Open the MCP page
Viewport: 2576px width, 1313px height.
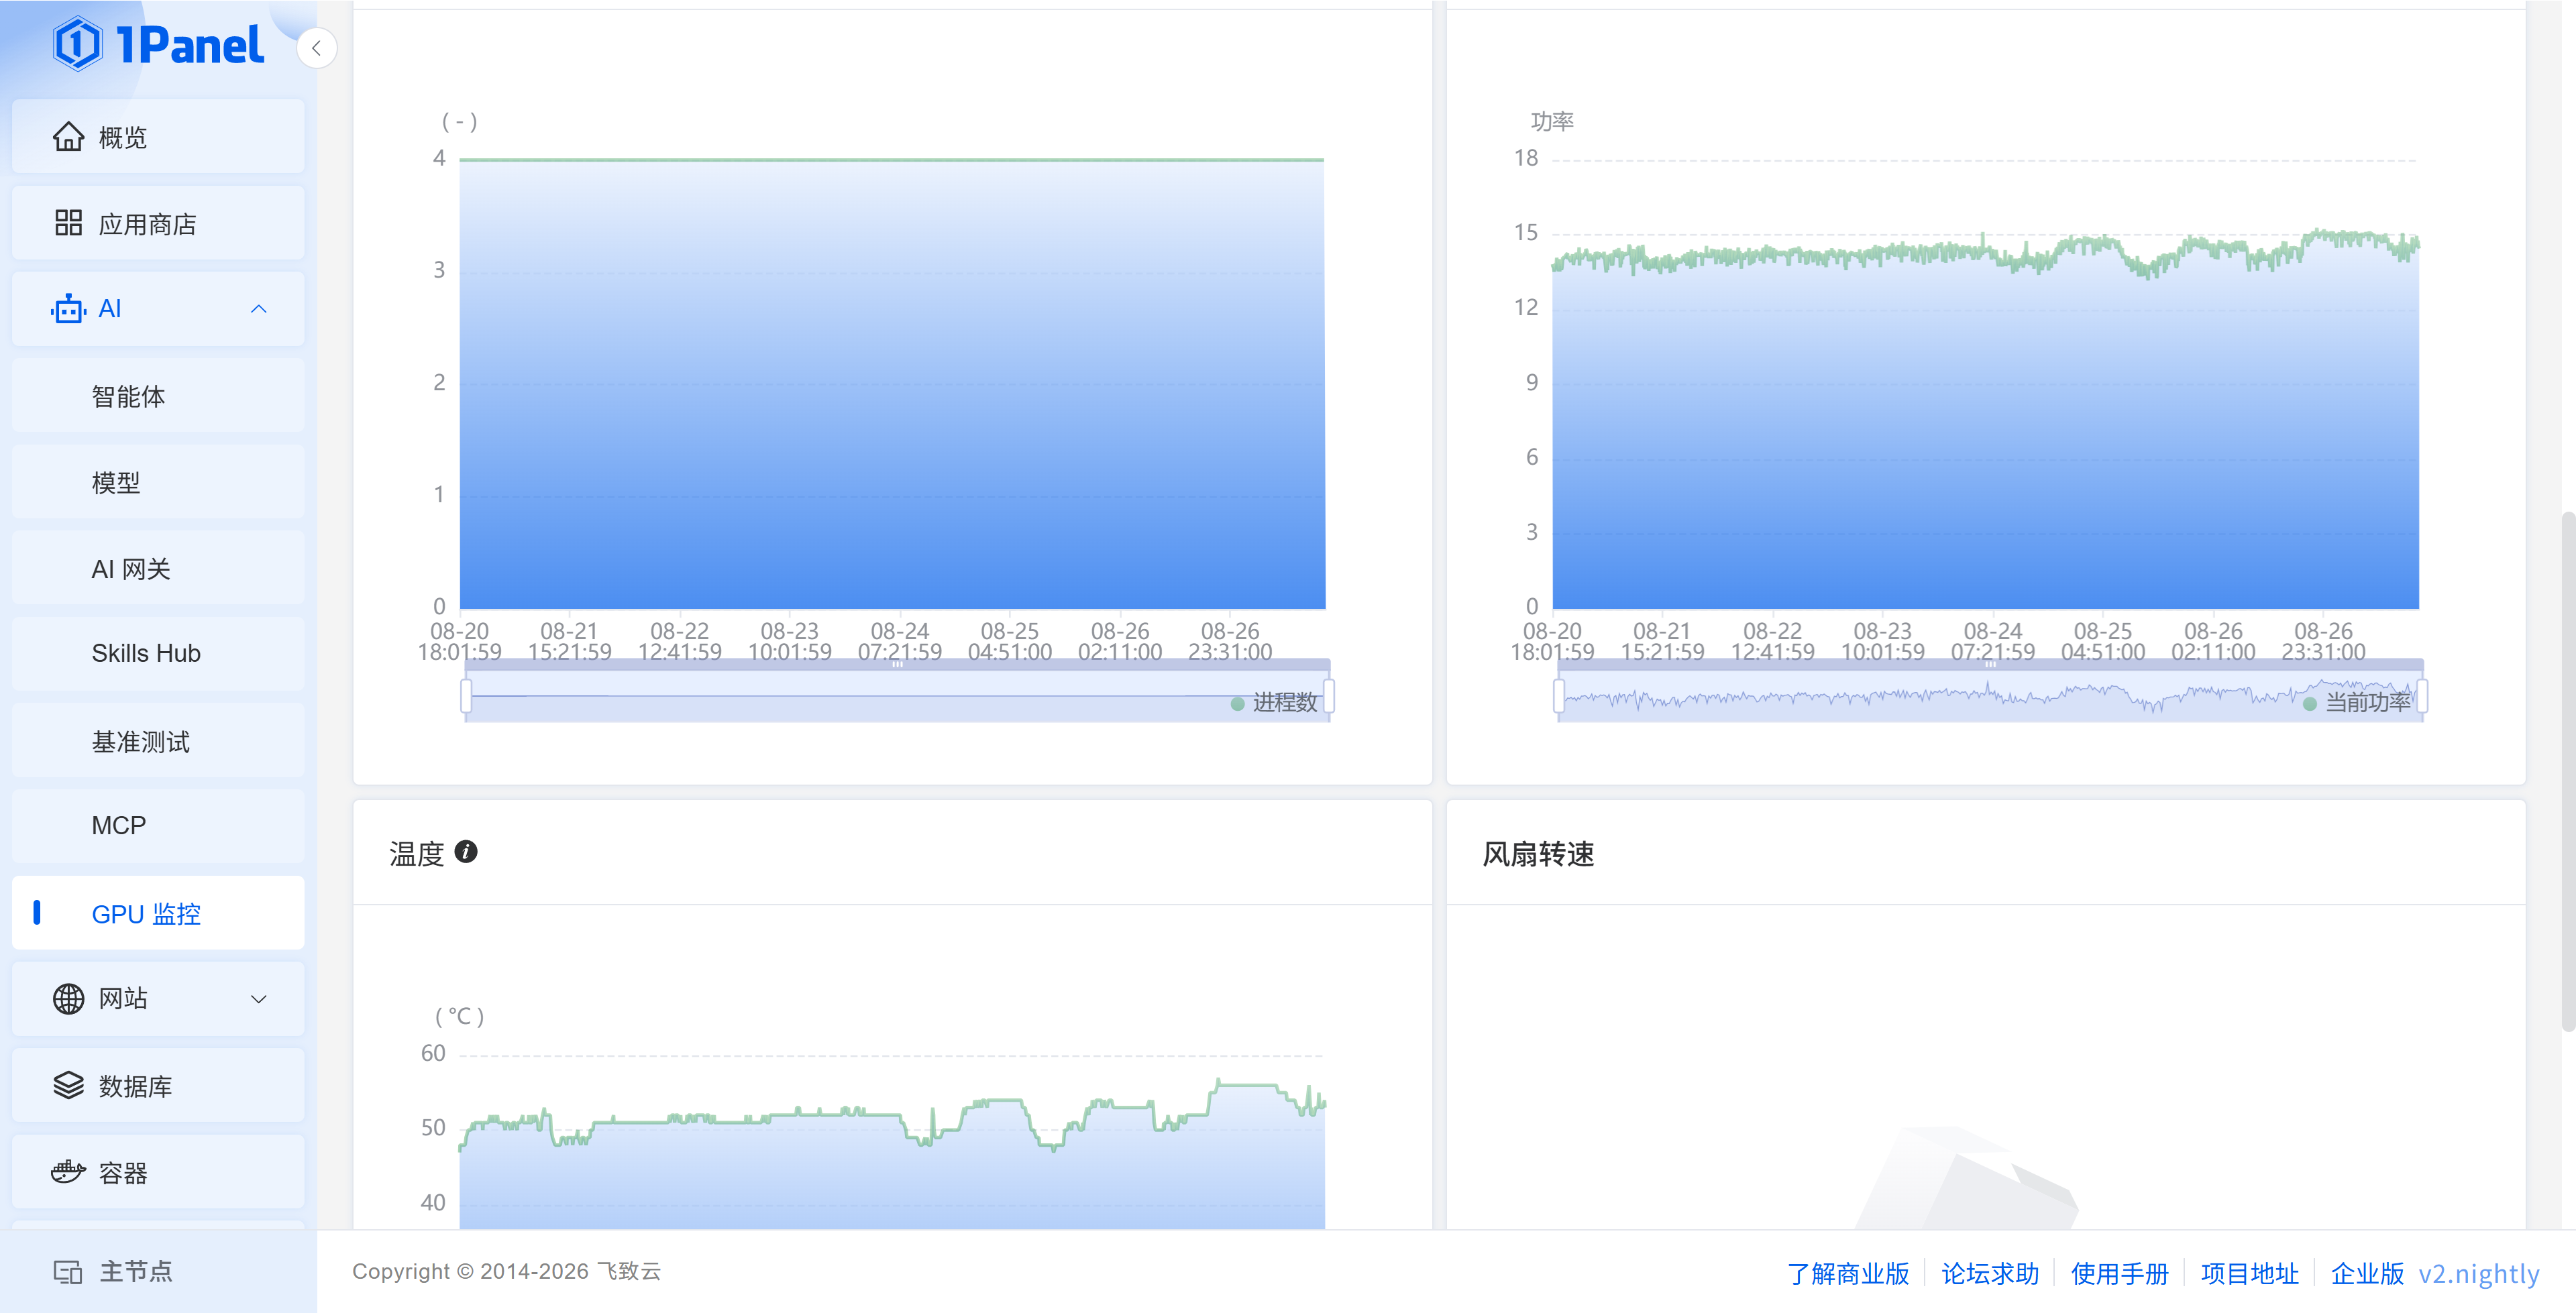coord(158,826)
